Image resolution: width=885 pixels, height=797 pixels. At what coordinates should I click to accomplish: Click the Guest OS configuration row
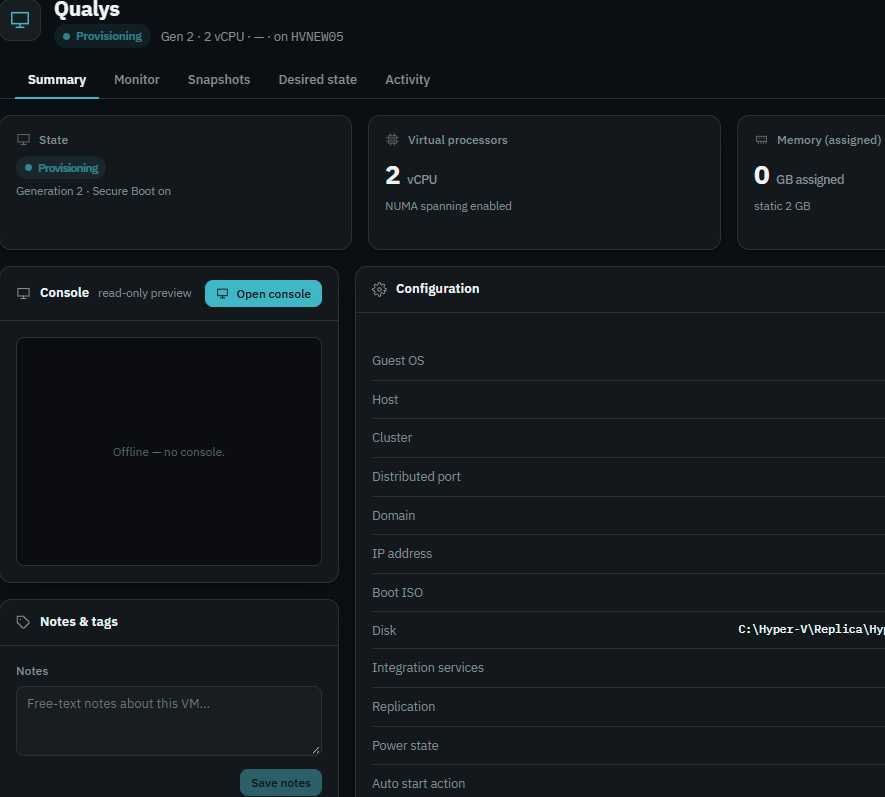coord(628,361)
